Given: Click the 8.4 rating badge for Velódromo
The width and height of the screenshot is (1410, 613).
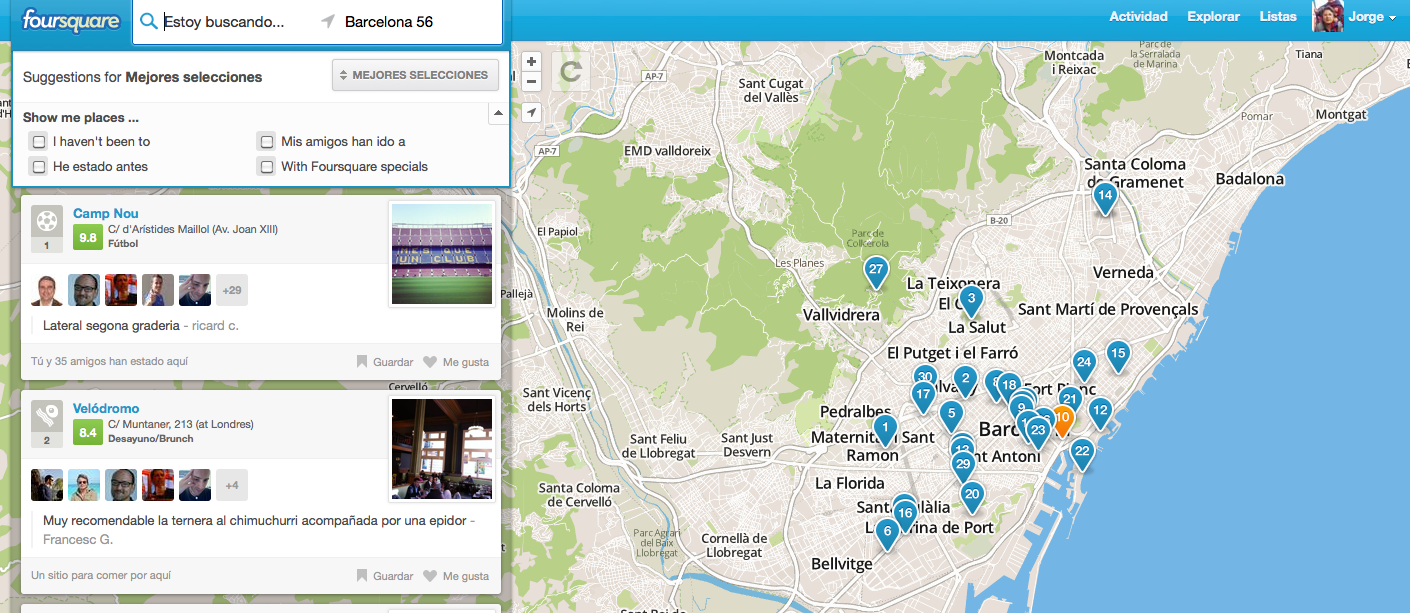Looking at the screenshot, I should pos(87,432).
